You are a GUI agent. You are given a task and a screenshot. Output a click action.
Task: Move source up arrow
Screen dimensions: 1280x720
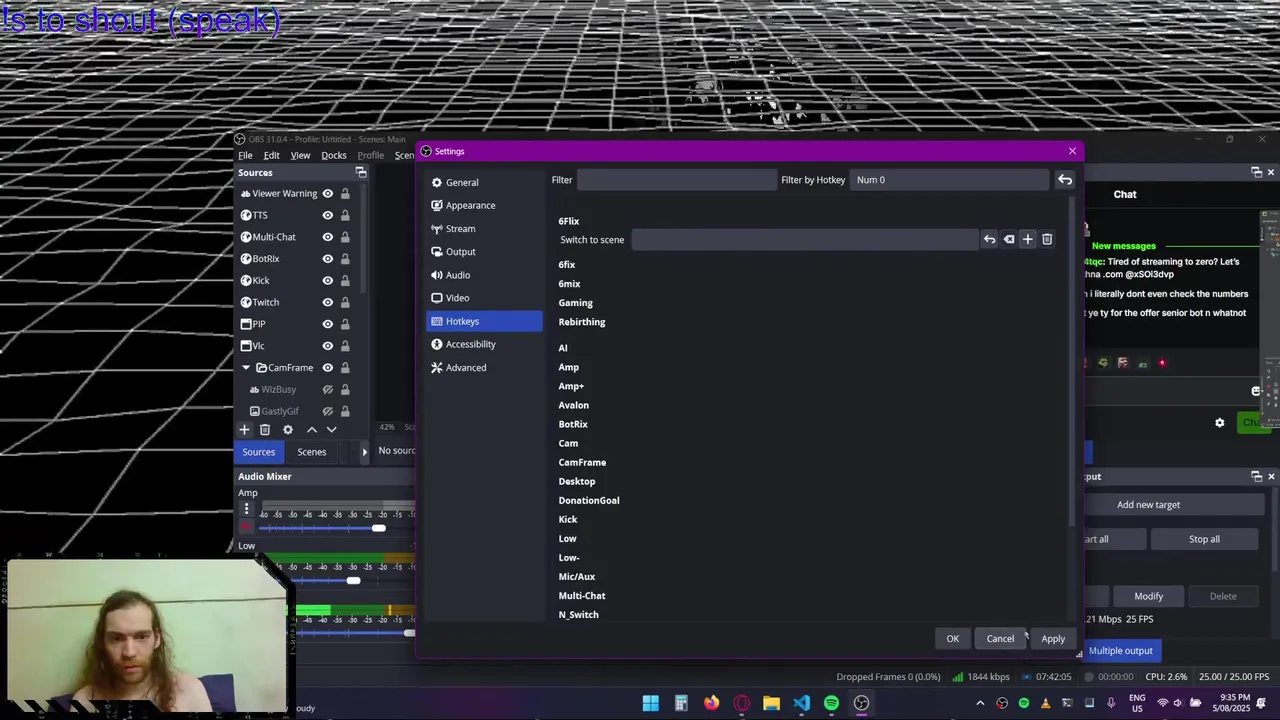coord(312,429)
